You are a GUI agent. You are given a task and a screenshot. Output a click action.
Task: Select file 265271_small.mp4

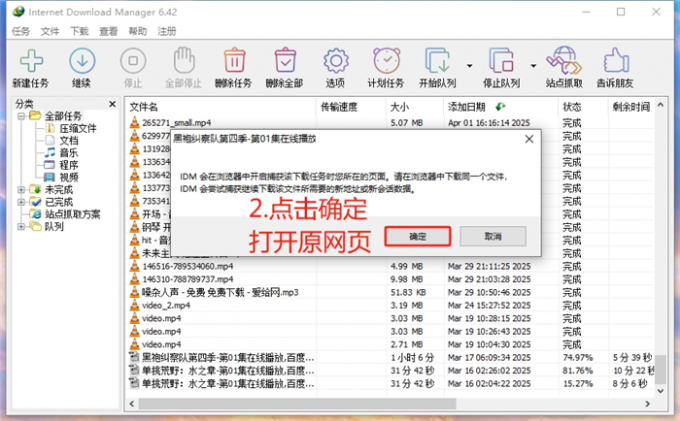point(177,123)
